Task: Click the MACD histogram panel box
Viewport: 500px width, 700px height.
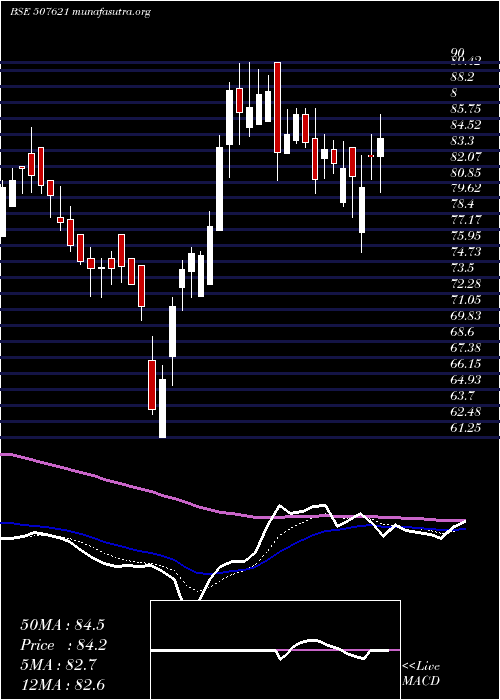Action: 275,650
